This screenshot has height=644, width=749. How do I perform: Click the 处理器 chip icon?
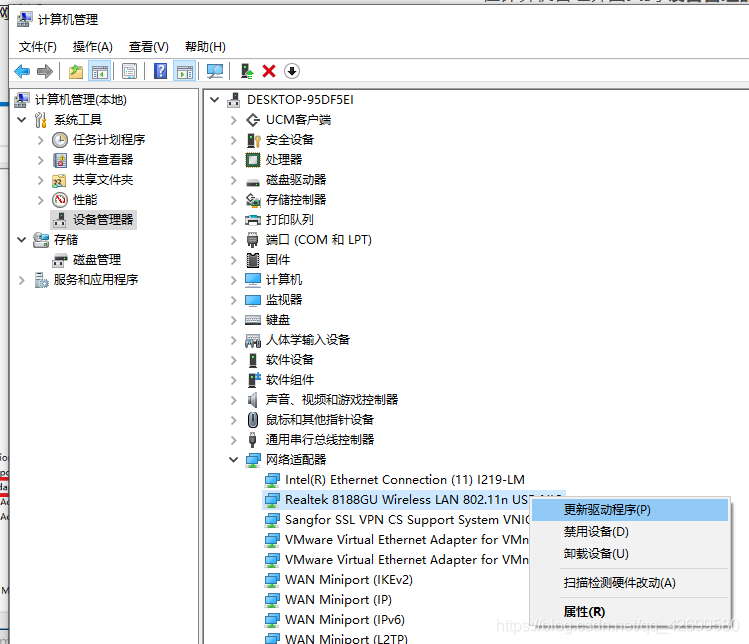(x=253, y=160)
